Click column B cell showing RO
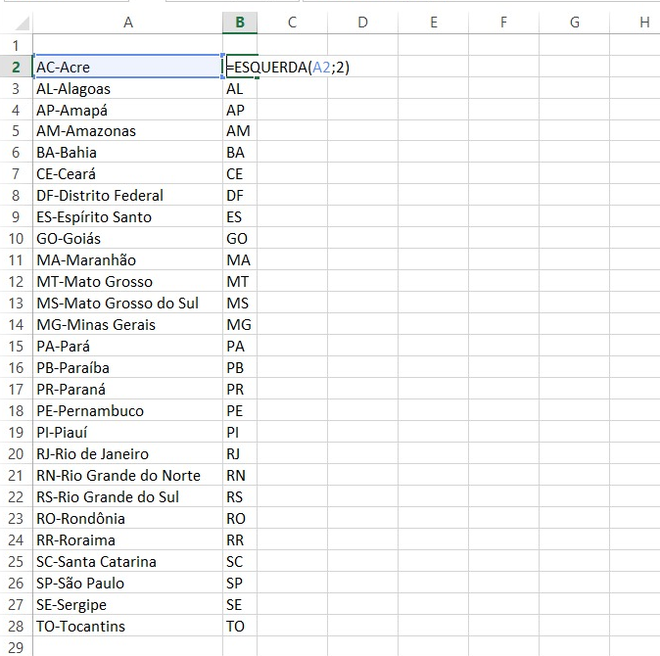This screenshot has width=660, height=656. coord(240,518)
